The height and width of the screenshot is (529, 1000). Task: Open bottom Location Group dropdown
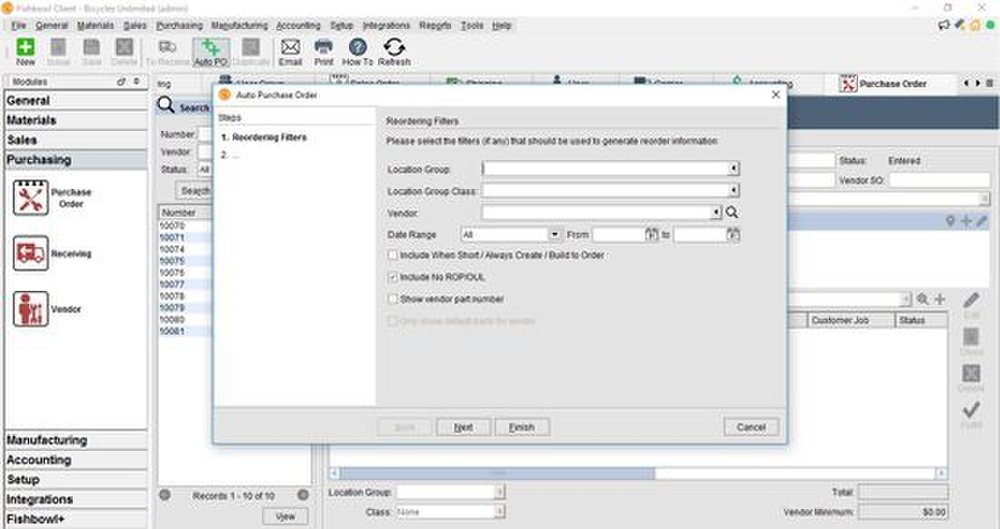500,492
